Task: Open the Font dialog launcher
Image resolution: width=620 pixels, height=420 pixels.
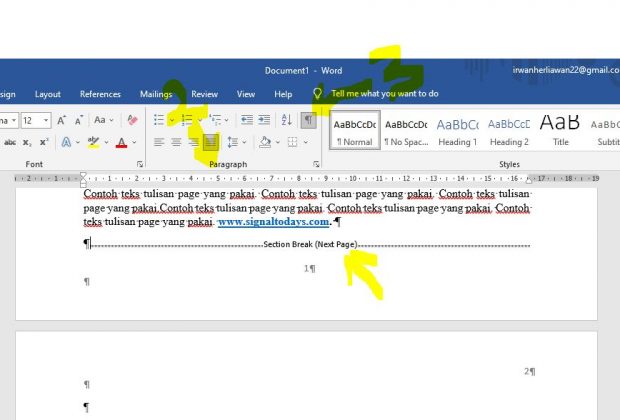Action: click(140, 164)
